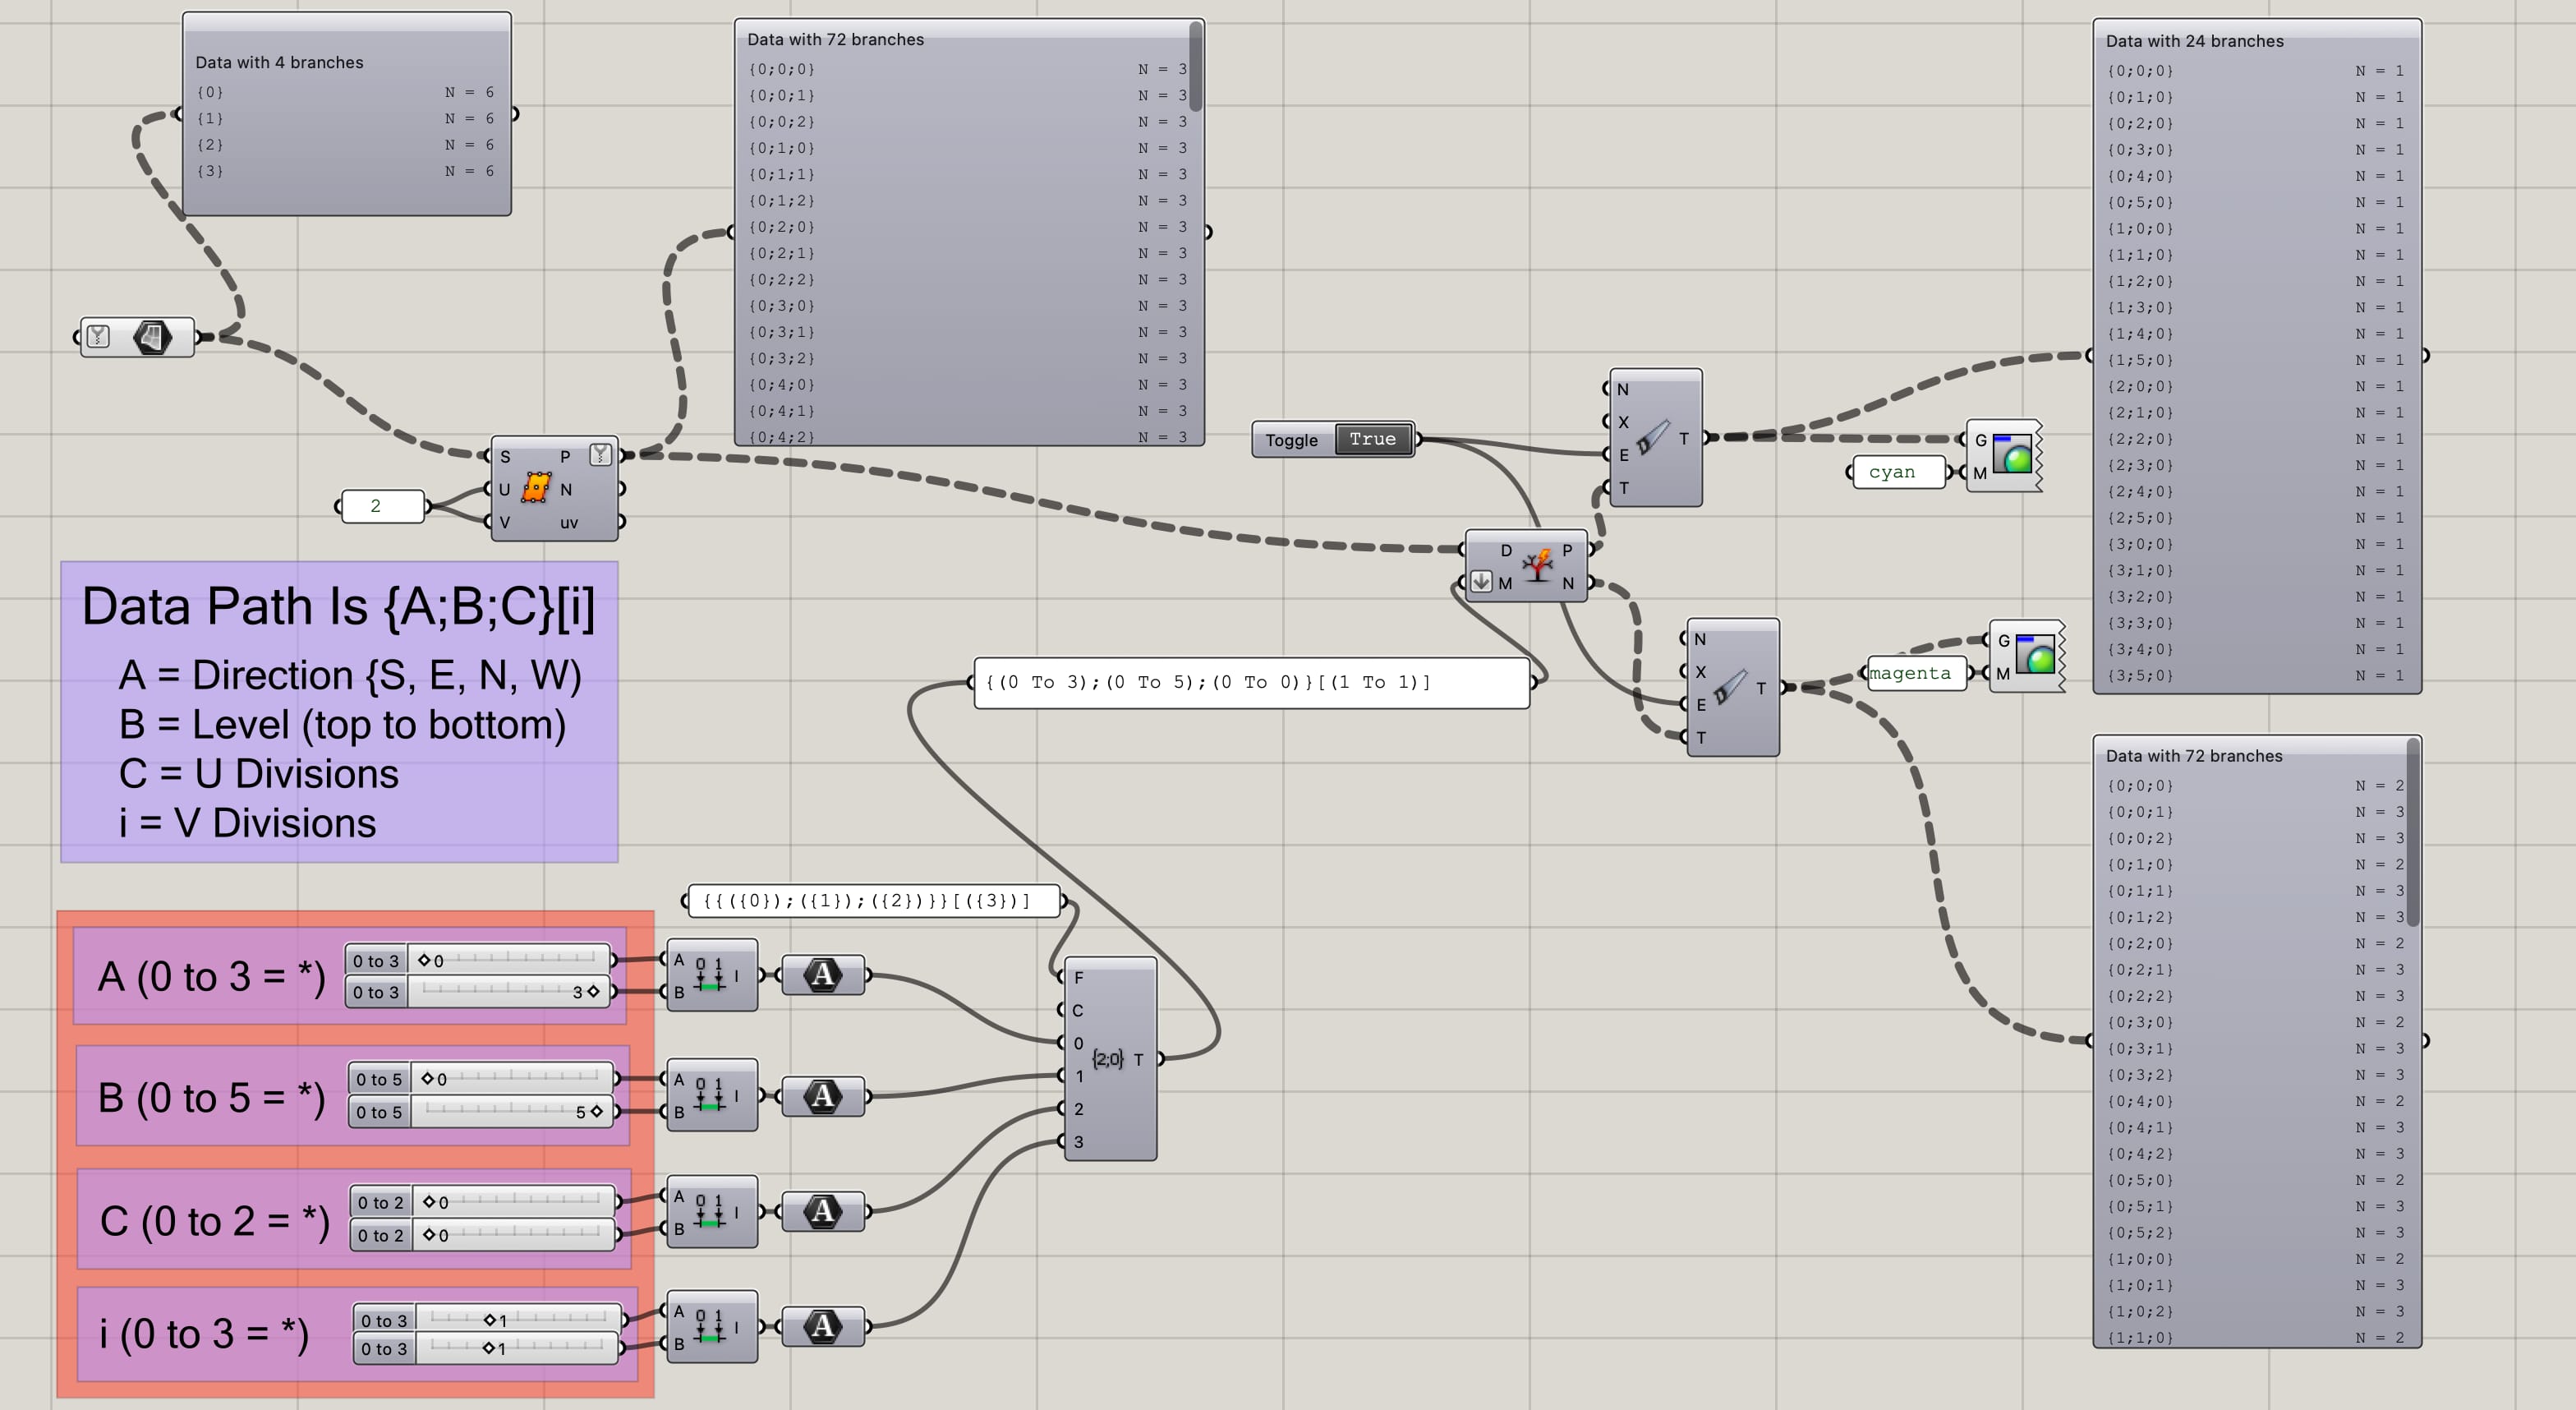Screen dimensions: 2576x1410
Task: Toggle the filter icon on Divide Surface P output
Action: [600, 455]
